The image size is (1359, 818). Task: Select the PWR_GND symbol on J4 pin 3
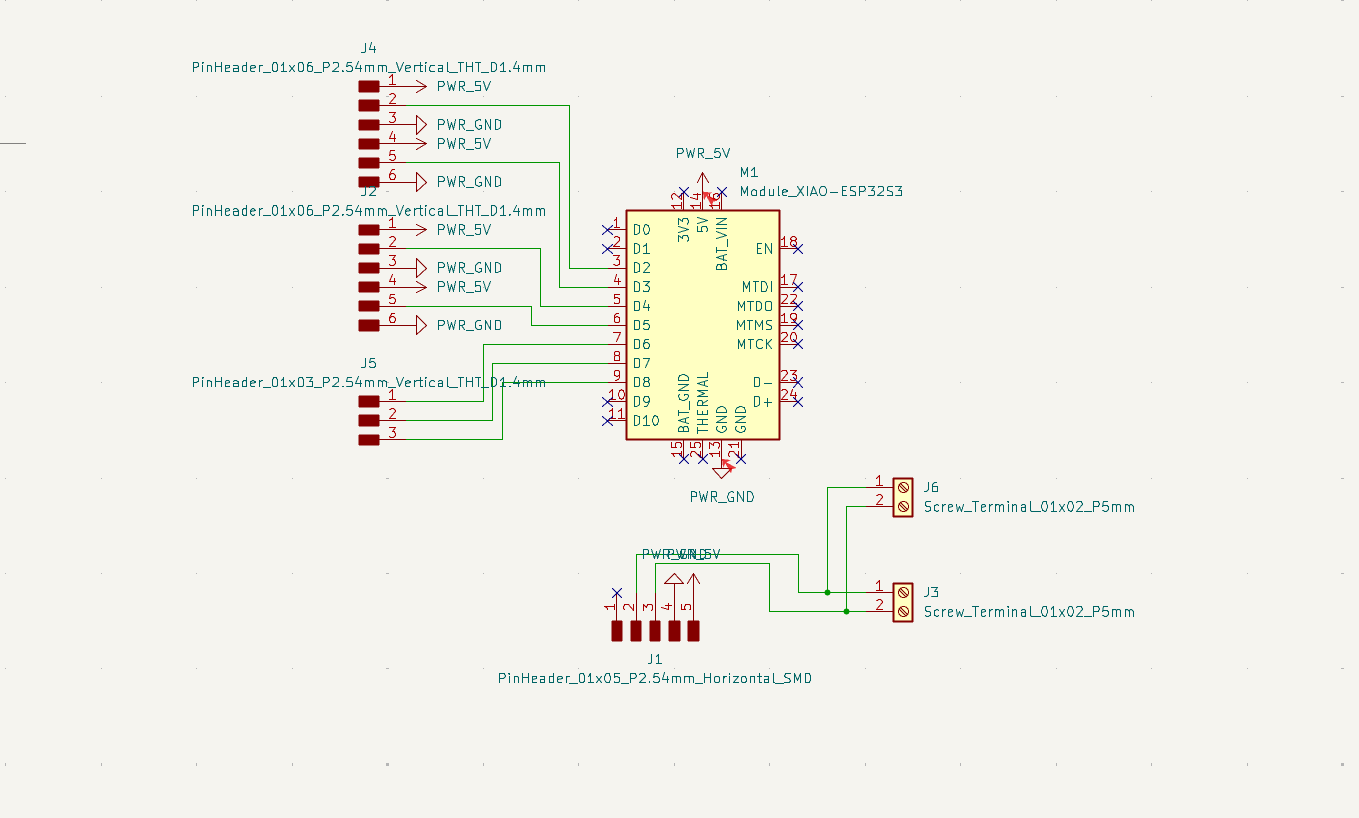(x=421, y=124)
